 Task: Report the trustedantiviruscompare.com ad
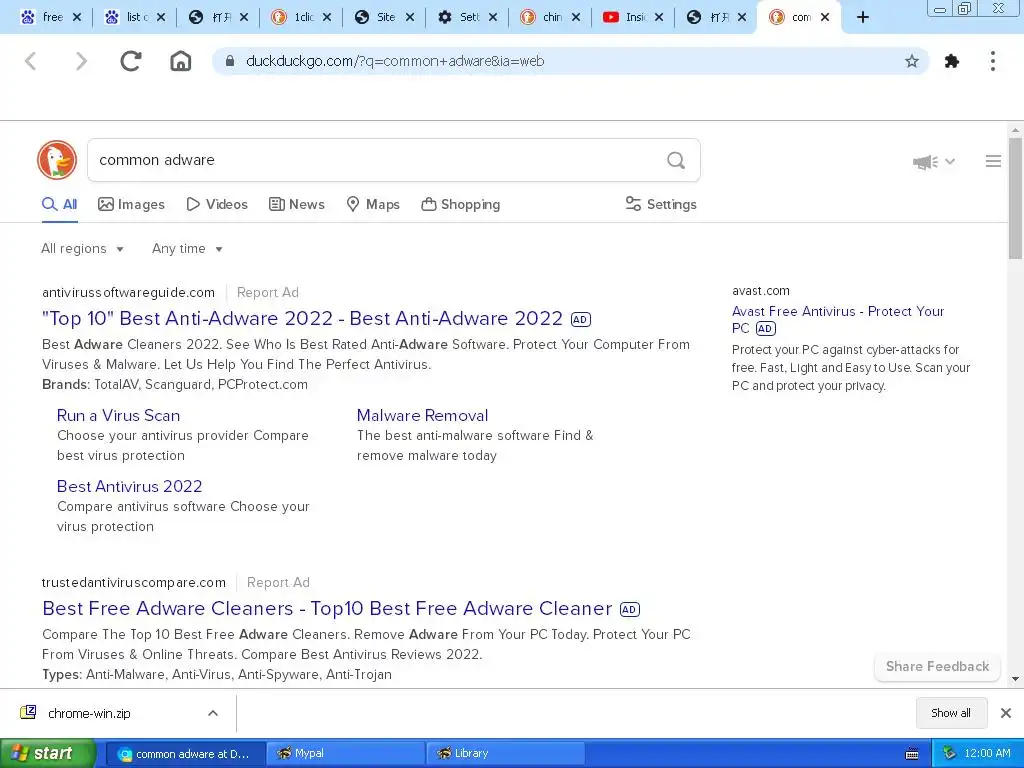[278, 583]
